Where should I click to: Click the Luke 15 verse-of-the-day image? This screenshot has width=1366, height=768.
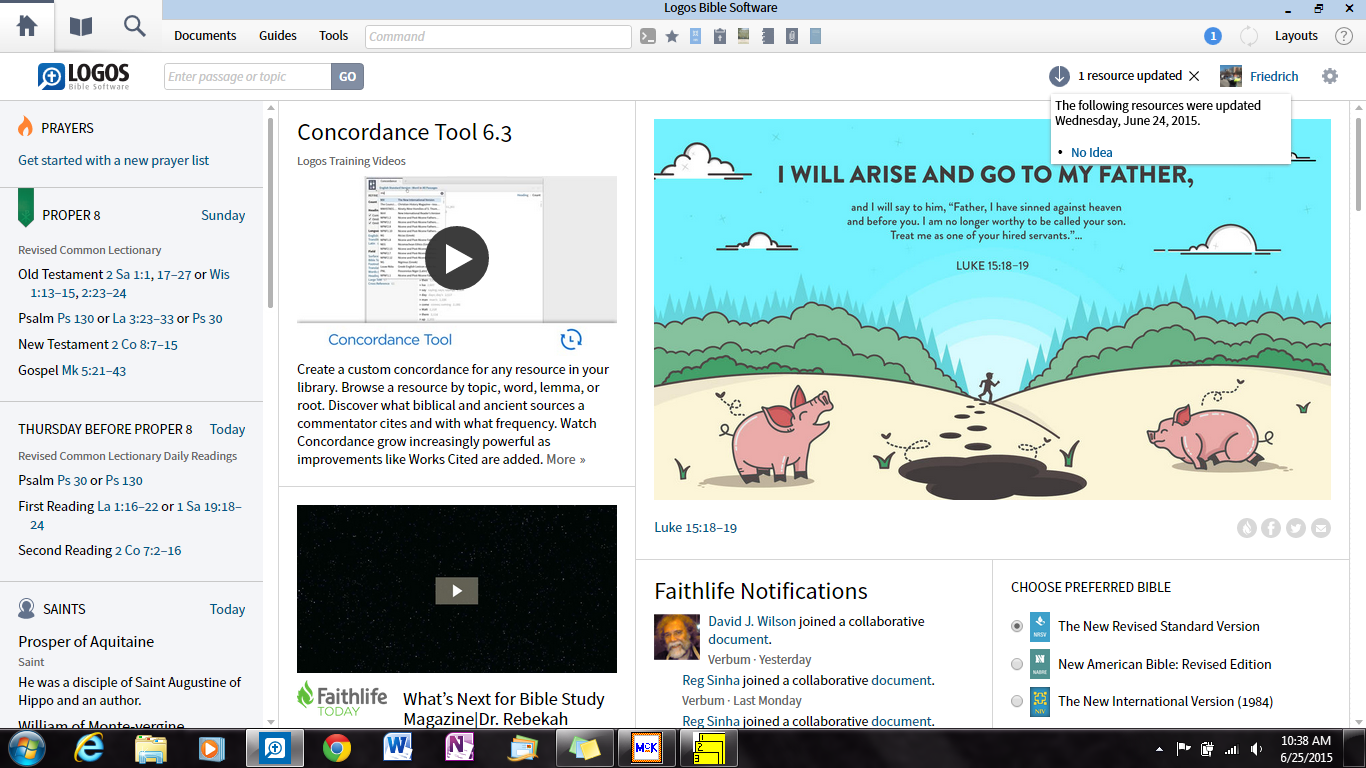[x=992, y=310]
